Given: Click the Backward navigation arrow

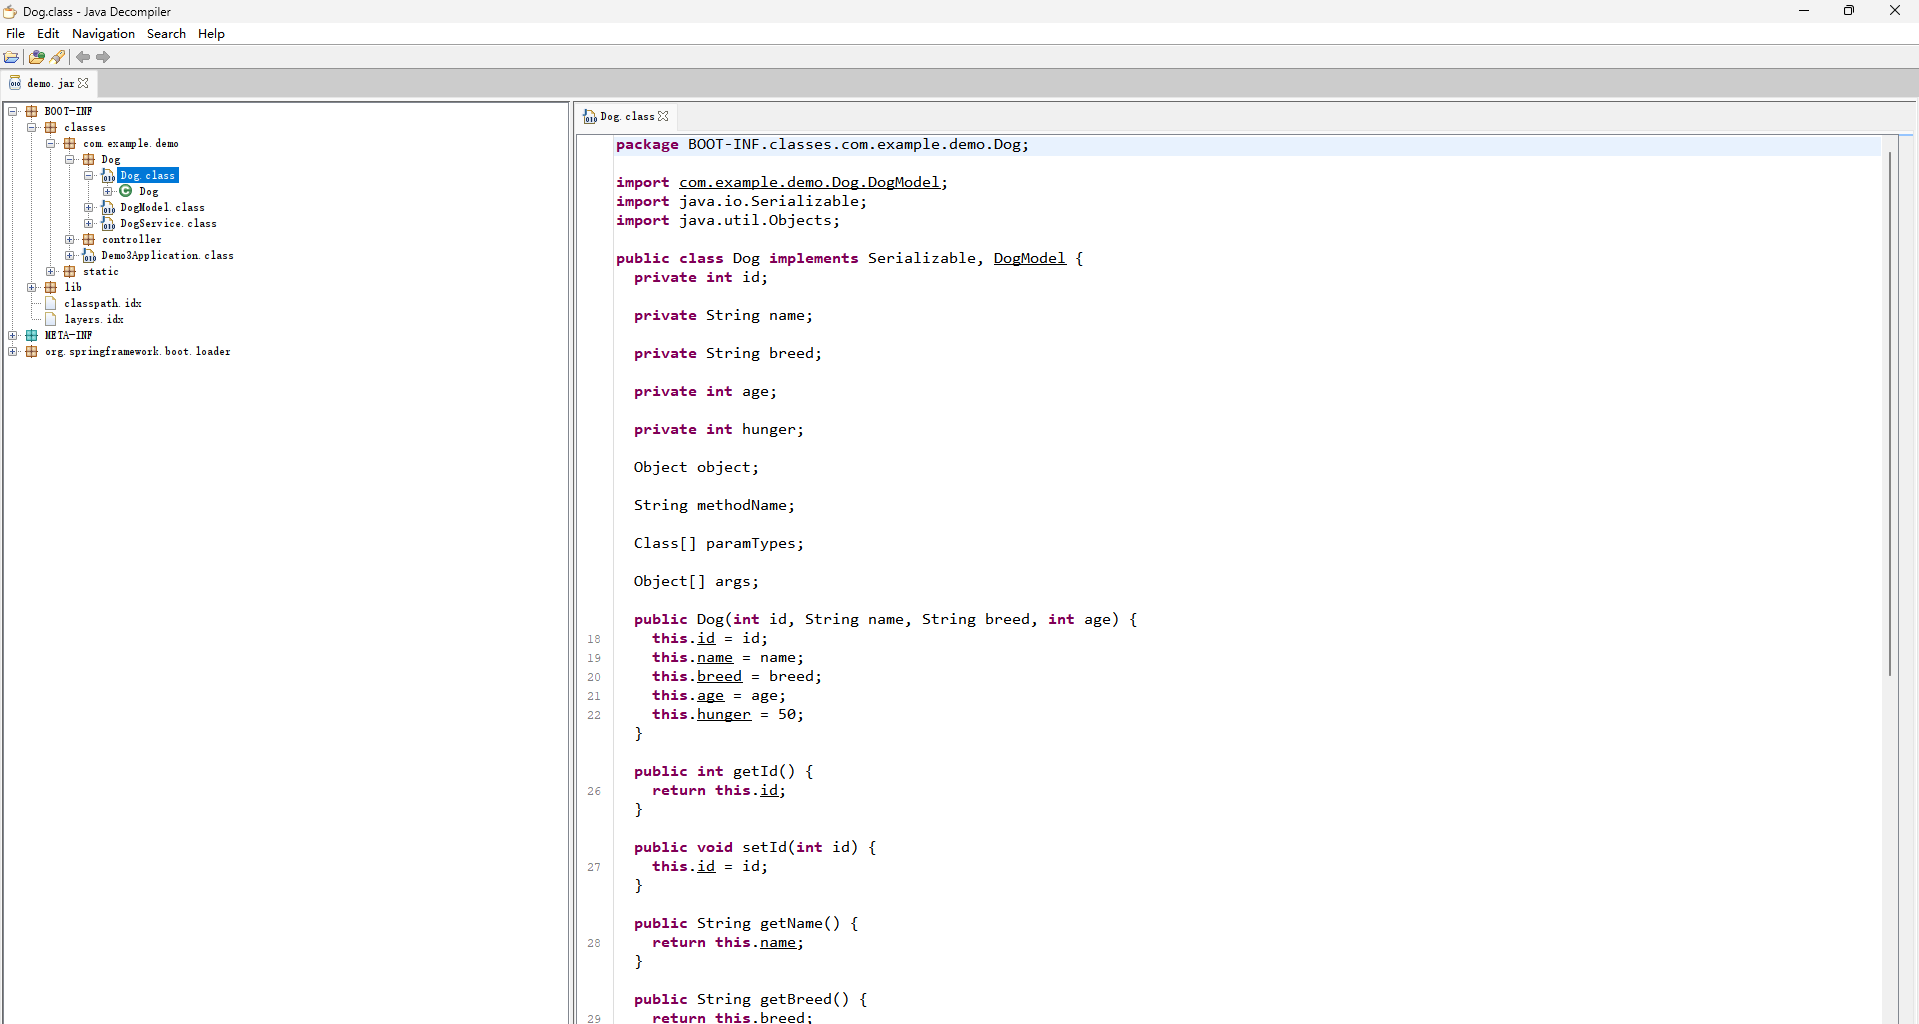Looking at the screenshot, I should point(83,57).
